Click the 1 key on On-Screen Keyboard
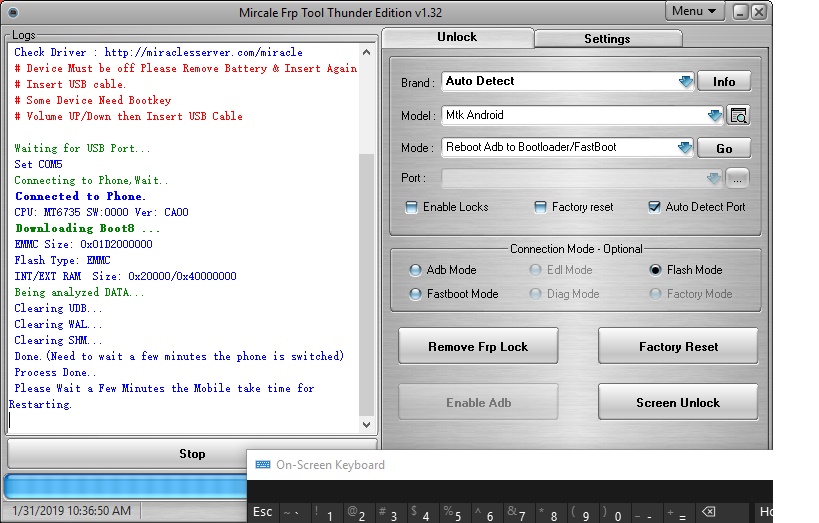 click(326, 512)
